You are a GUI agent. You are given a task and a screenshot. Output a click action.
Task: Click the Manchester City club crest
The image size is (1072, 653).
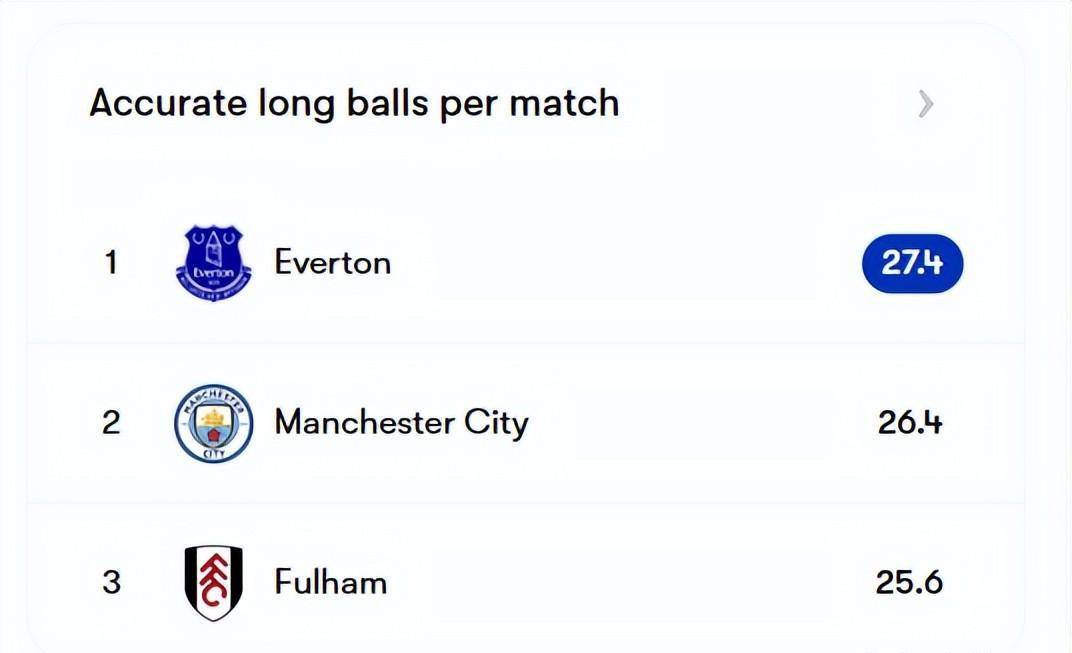click(214, 423)
